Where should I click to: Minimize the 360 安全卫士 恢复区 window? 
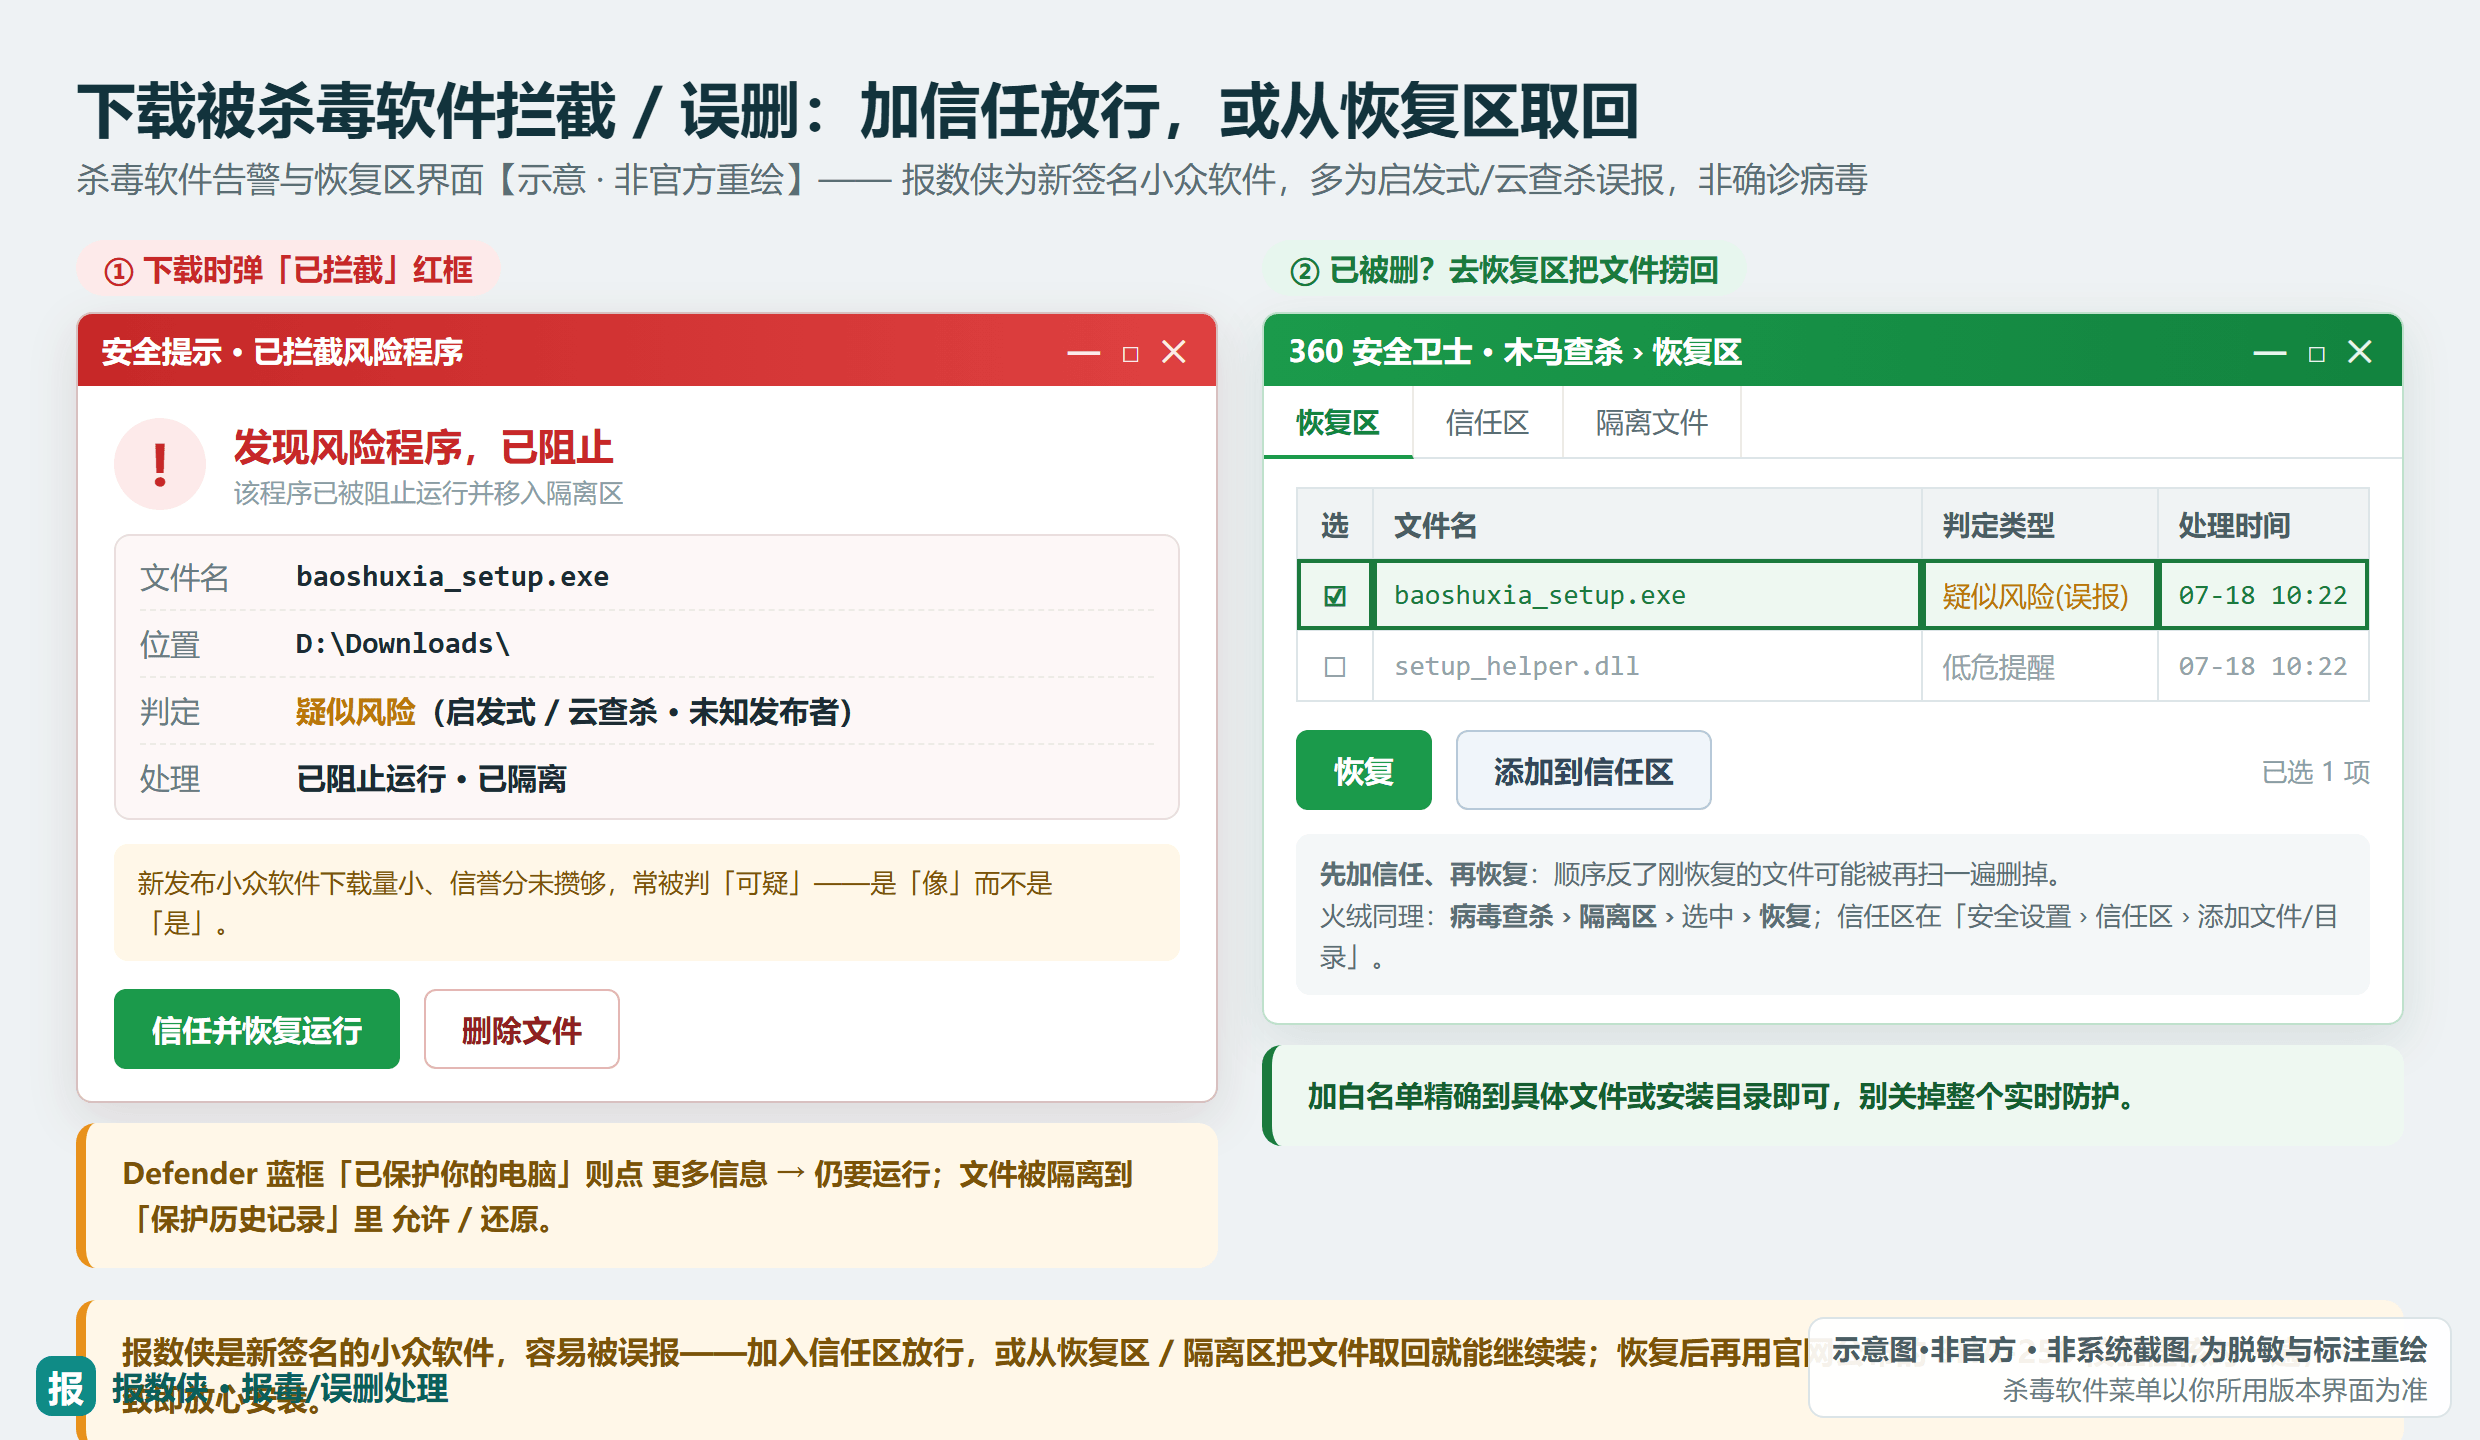click(x=2269, y=353)
